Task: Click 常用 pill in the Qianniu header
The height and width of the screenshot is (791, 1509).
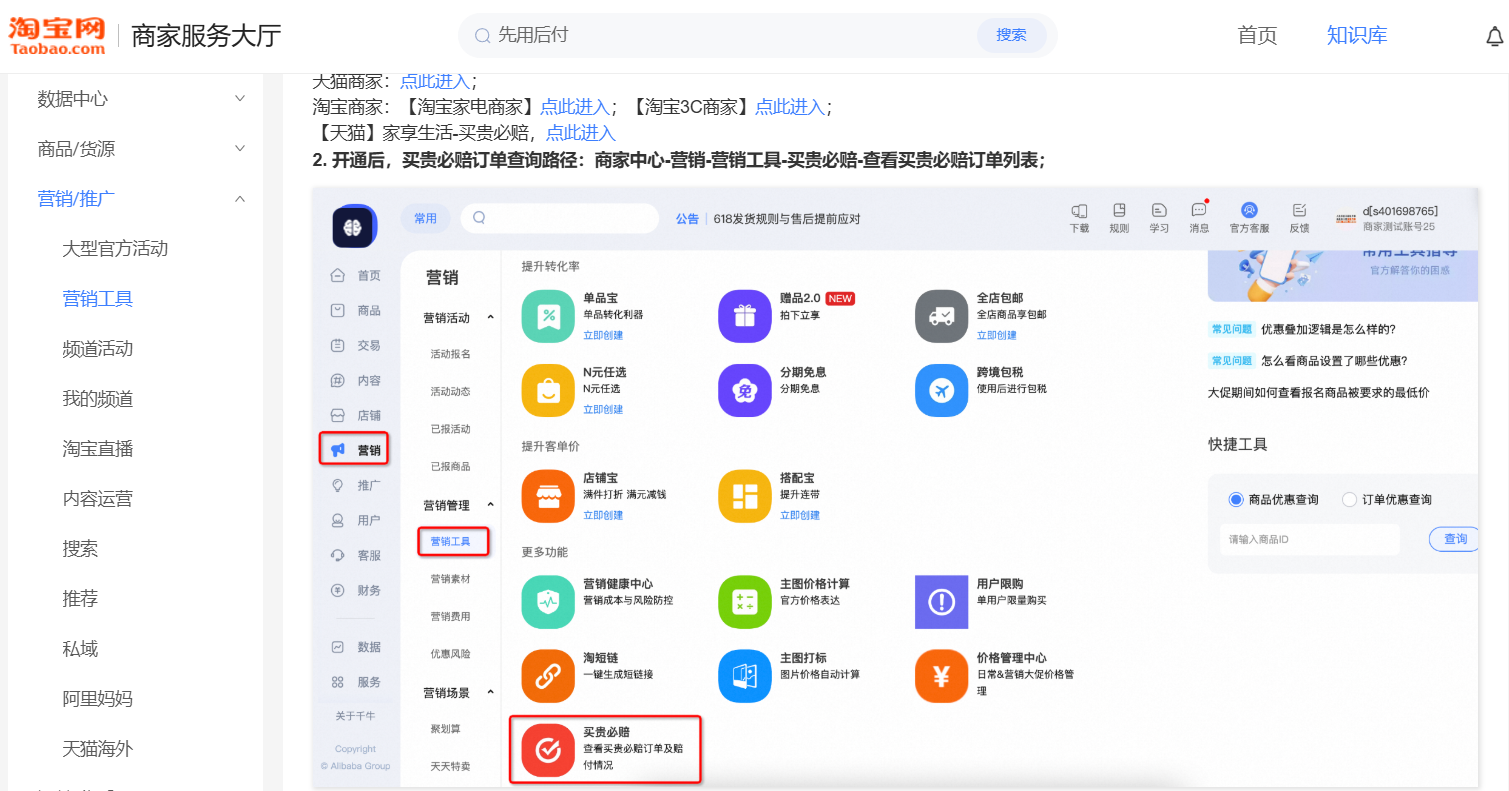Action: (426, 218)
